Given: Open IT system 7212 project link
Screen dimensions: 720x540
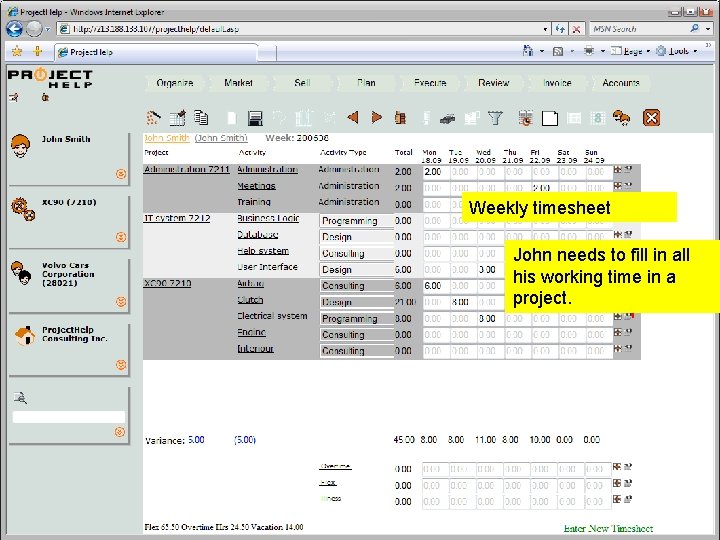Looking at the screenshot, I should point(177,219).
